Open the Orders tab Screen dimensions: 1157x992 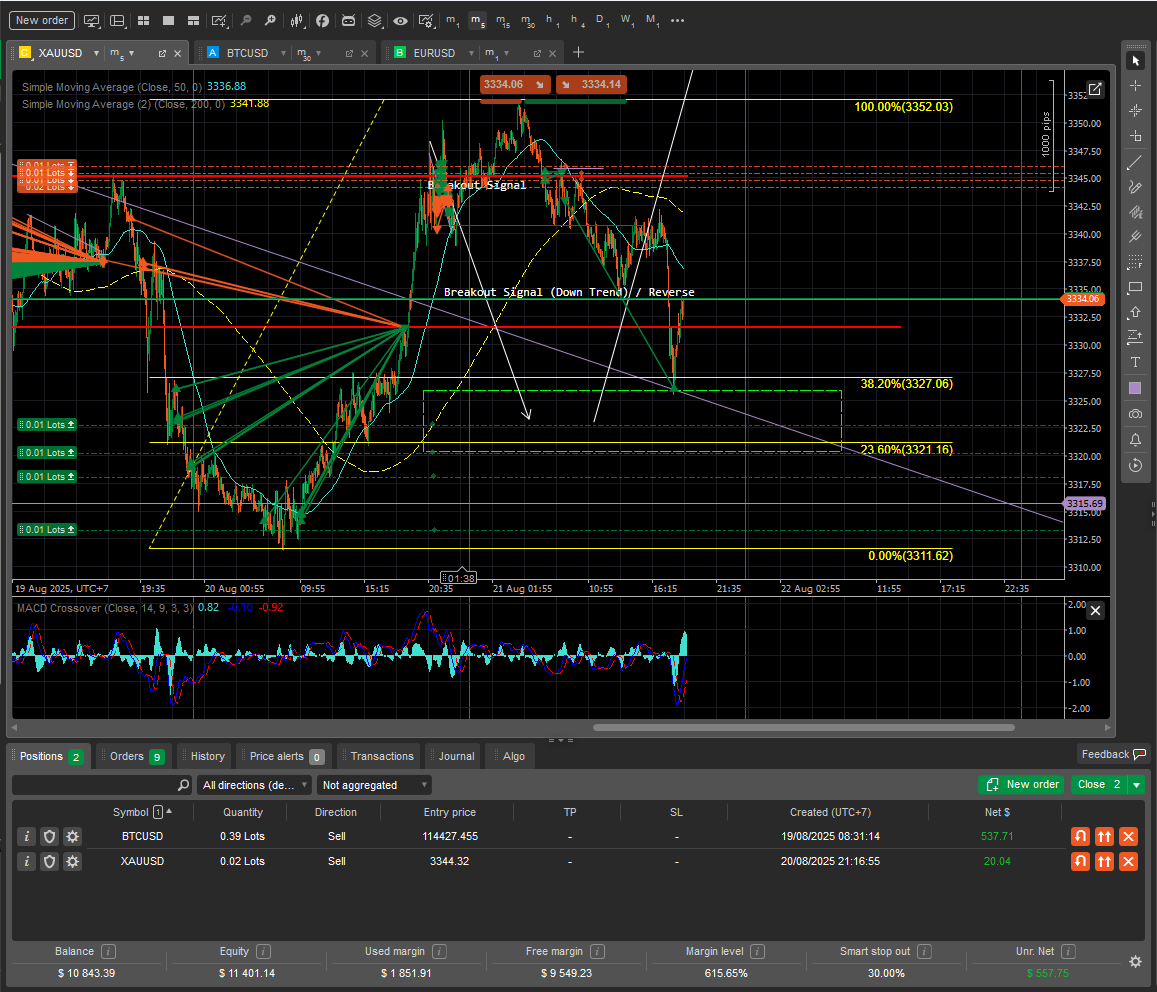135,757
